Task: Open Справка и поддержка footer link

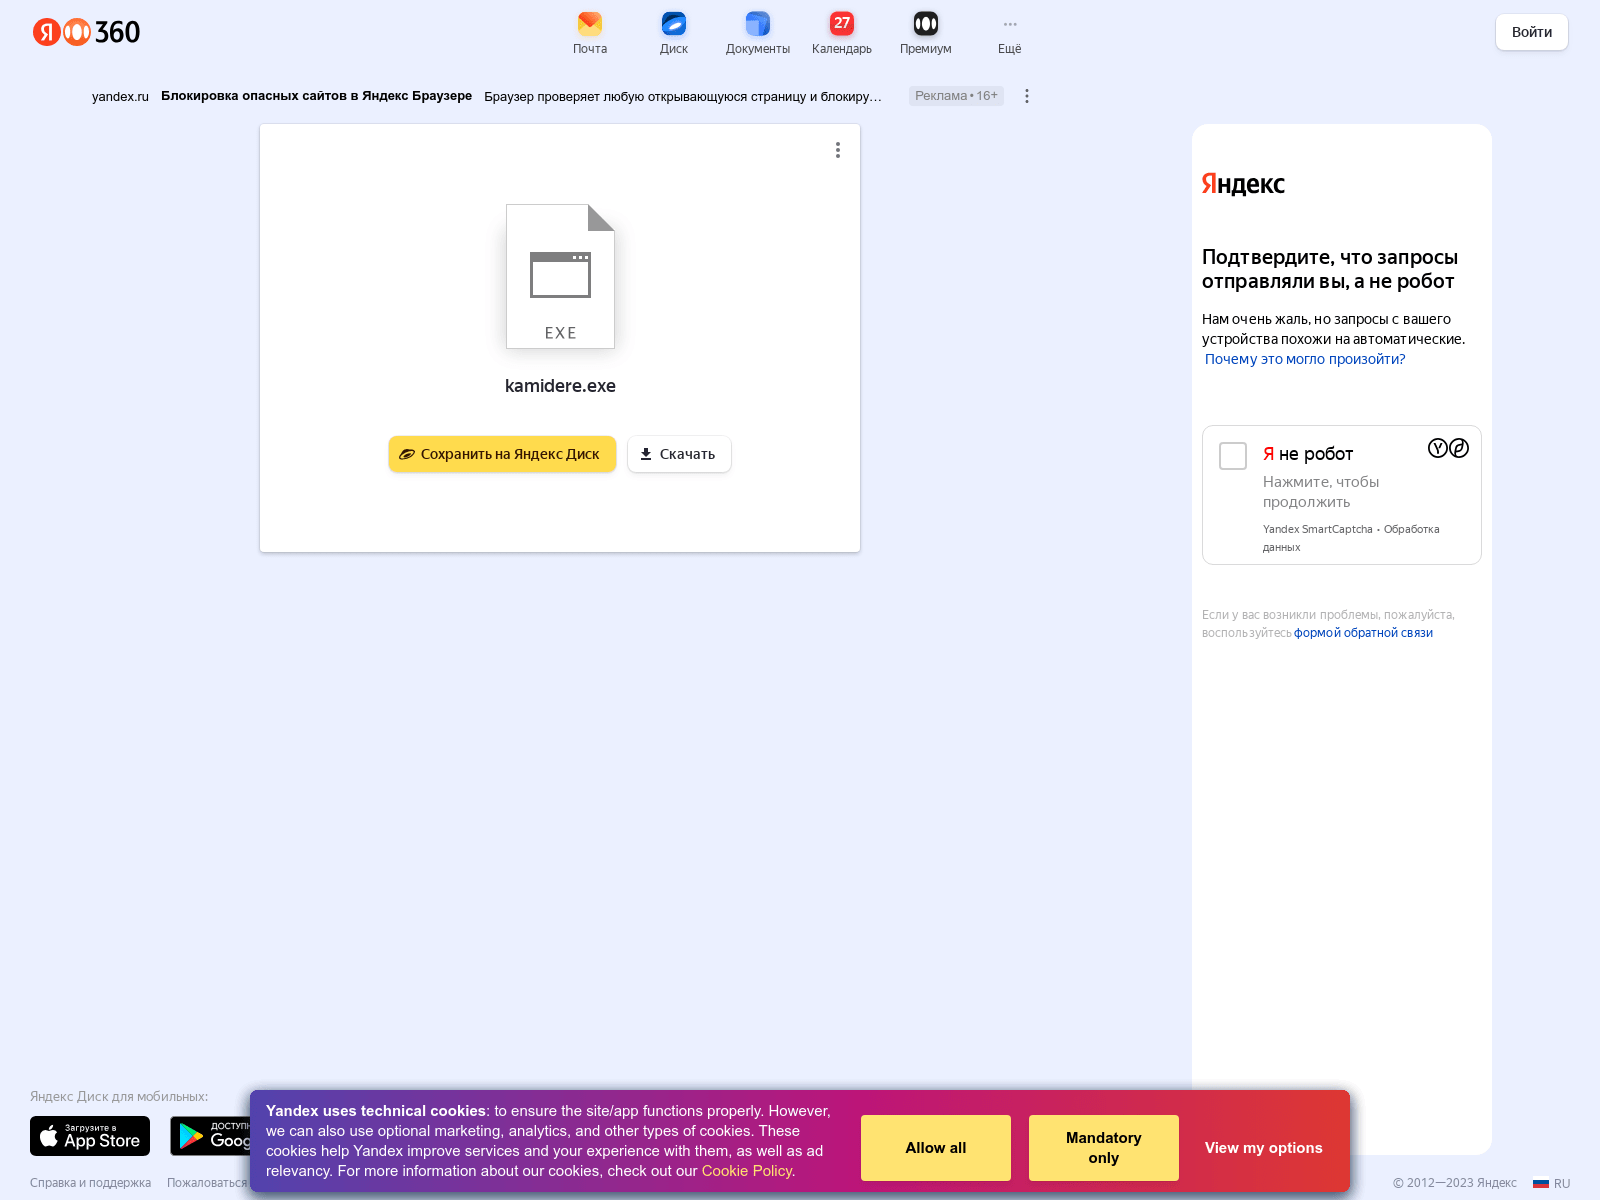Action: (91, 1183)
